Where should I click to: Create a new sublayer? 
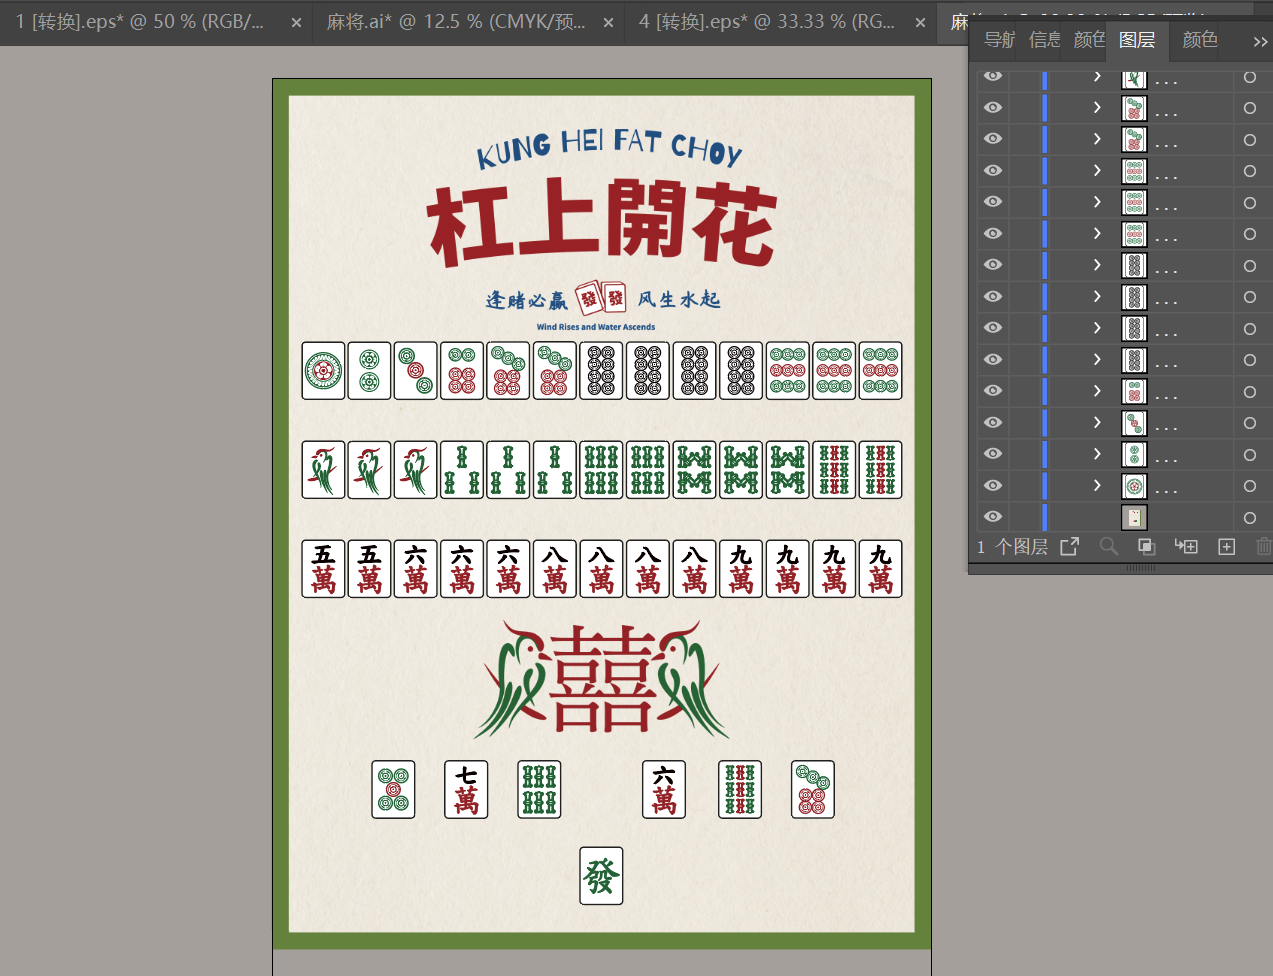[1186, 546]
